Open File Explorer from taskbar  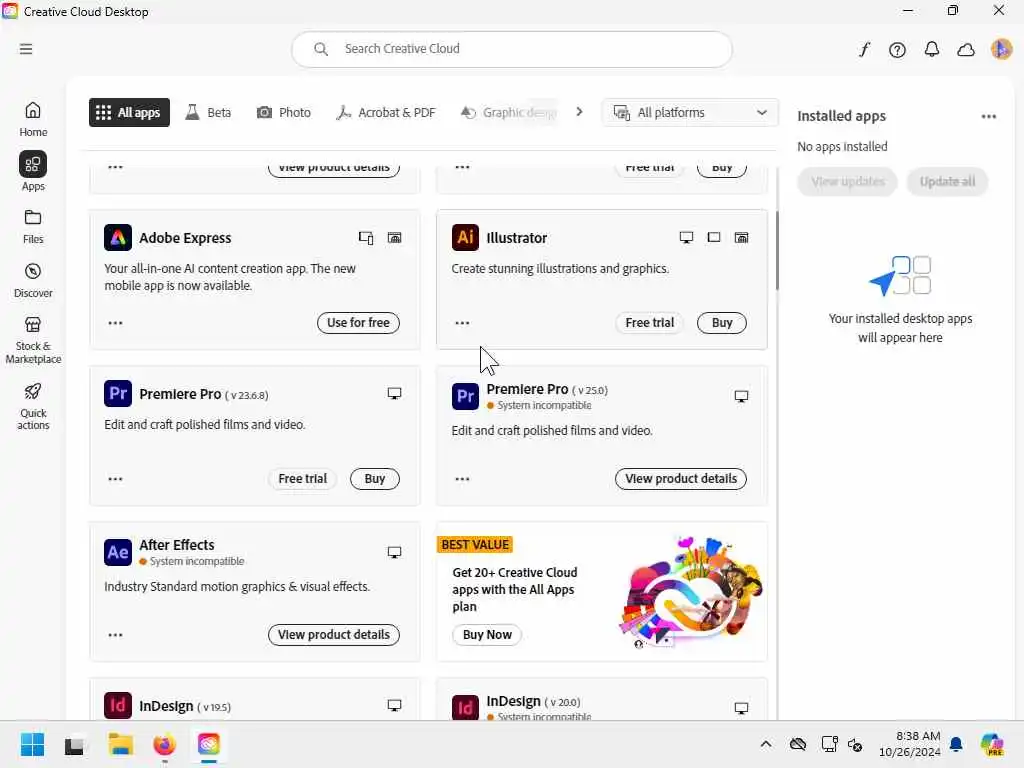(120, 744)
